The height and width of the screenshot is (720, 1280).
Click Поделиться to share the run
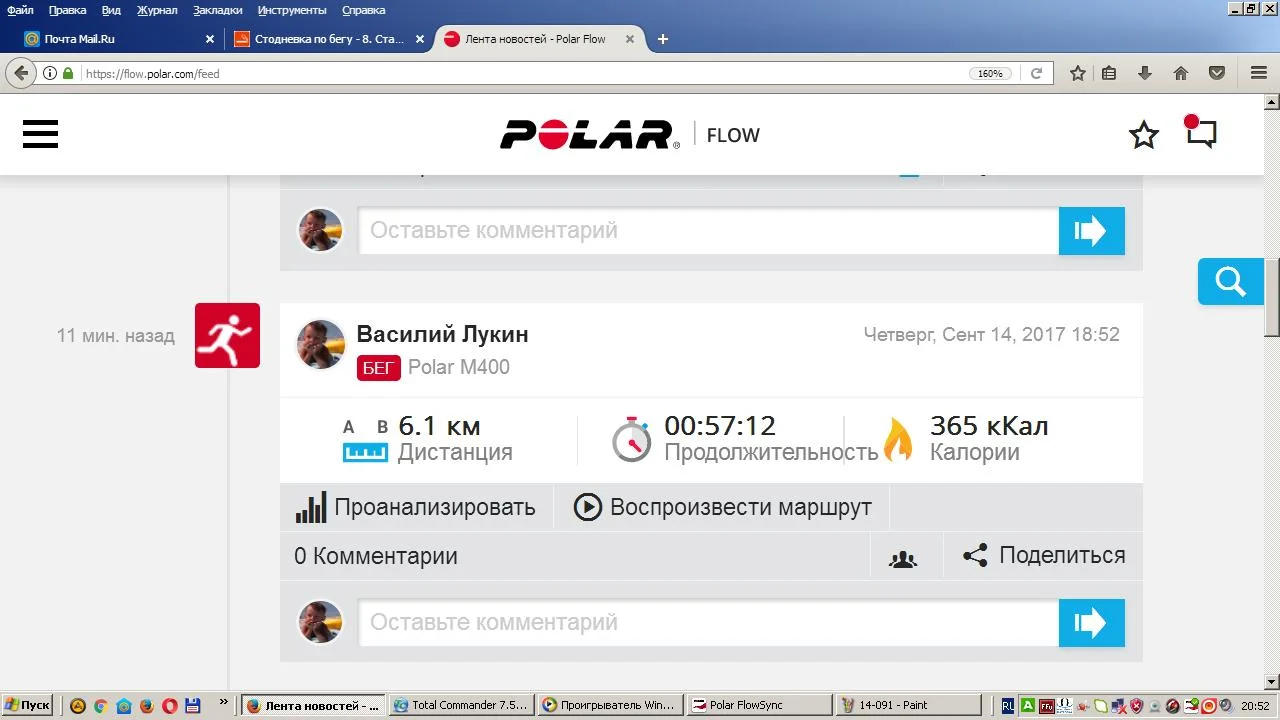click(x=1044, y=555)
